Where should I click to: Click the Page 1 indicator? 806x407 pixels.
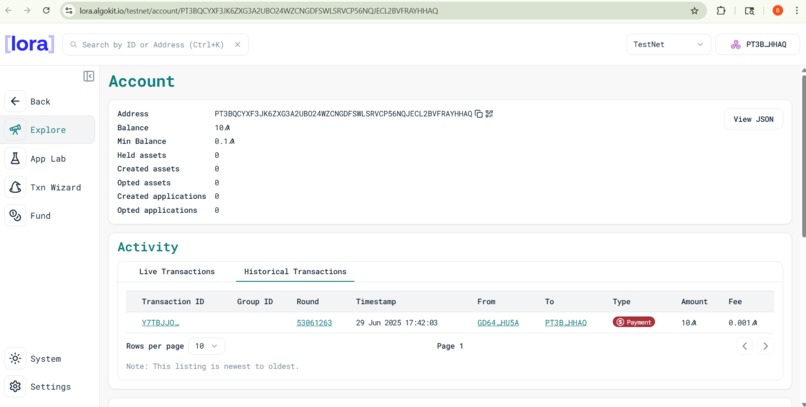click(x=450, y=346)
